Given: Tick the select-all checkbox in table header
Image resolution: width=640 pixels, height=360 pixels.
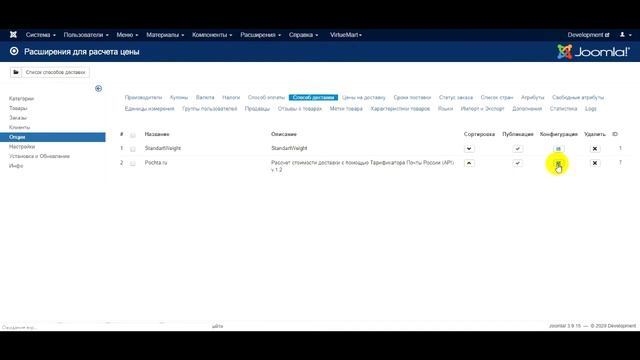Looking at the screenshot, I should tap(133, 135).
